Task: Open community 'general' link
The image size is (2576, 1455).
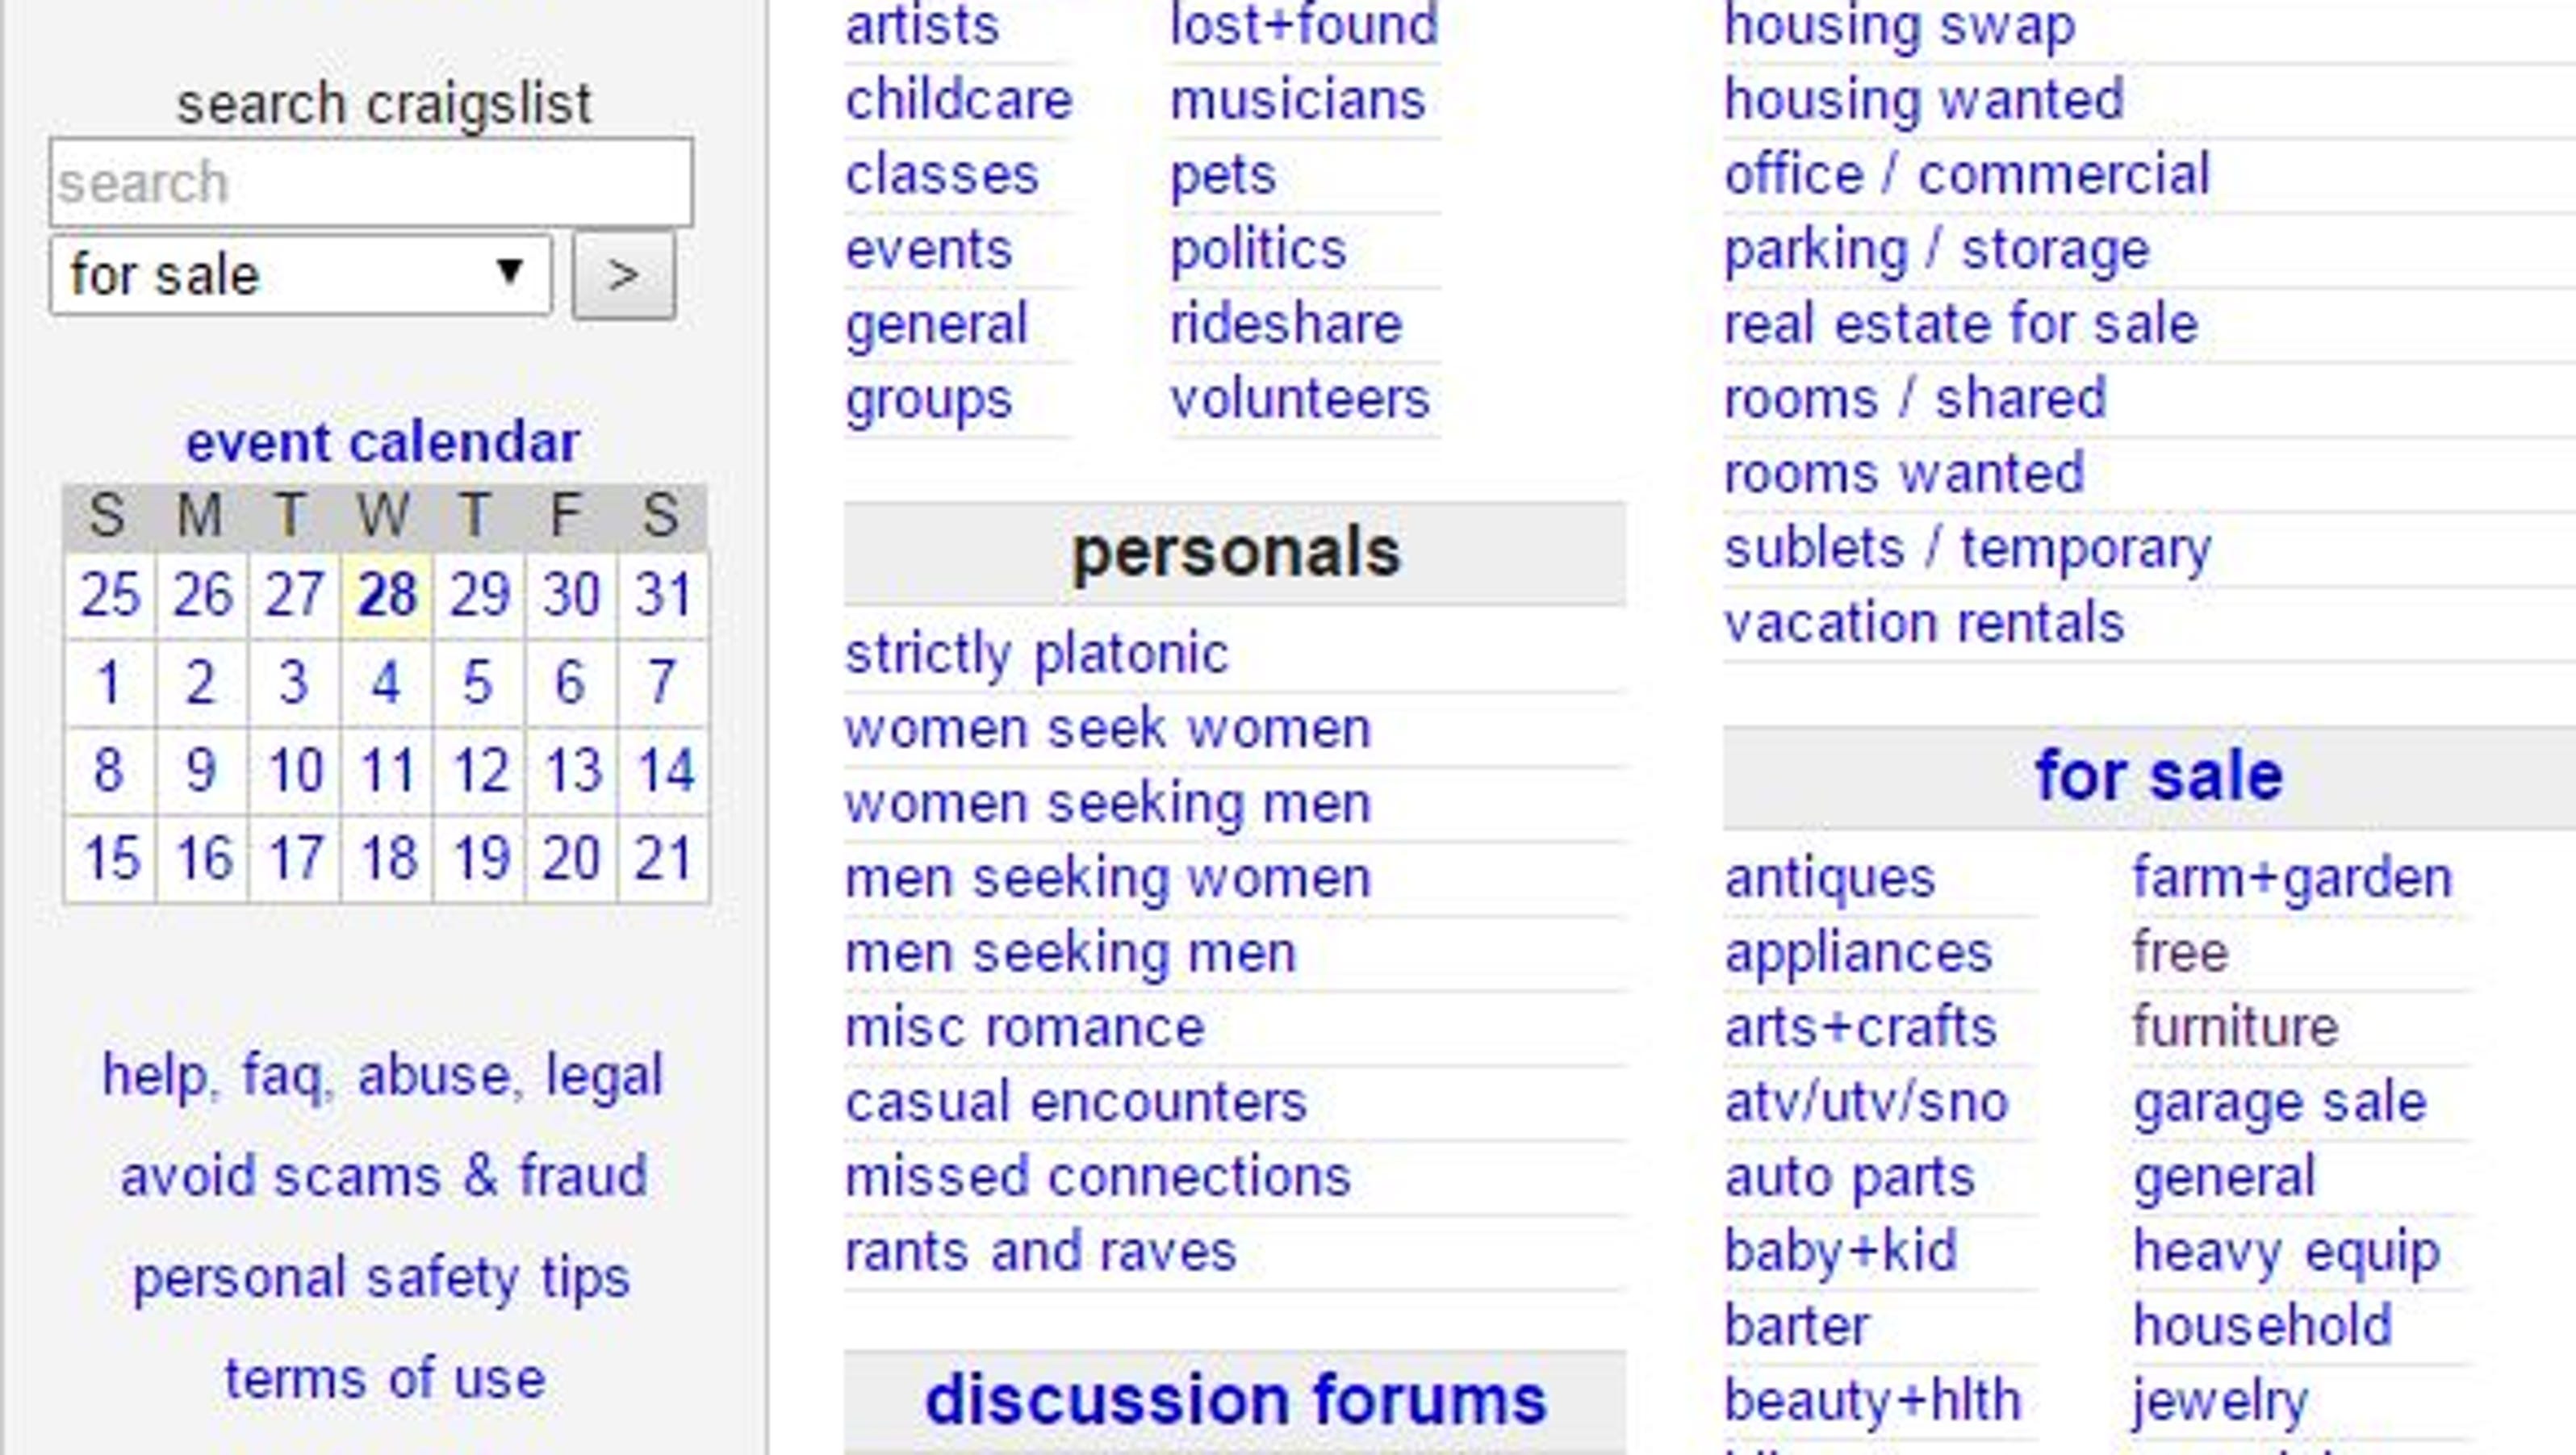Action: coord(936,326)
